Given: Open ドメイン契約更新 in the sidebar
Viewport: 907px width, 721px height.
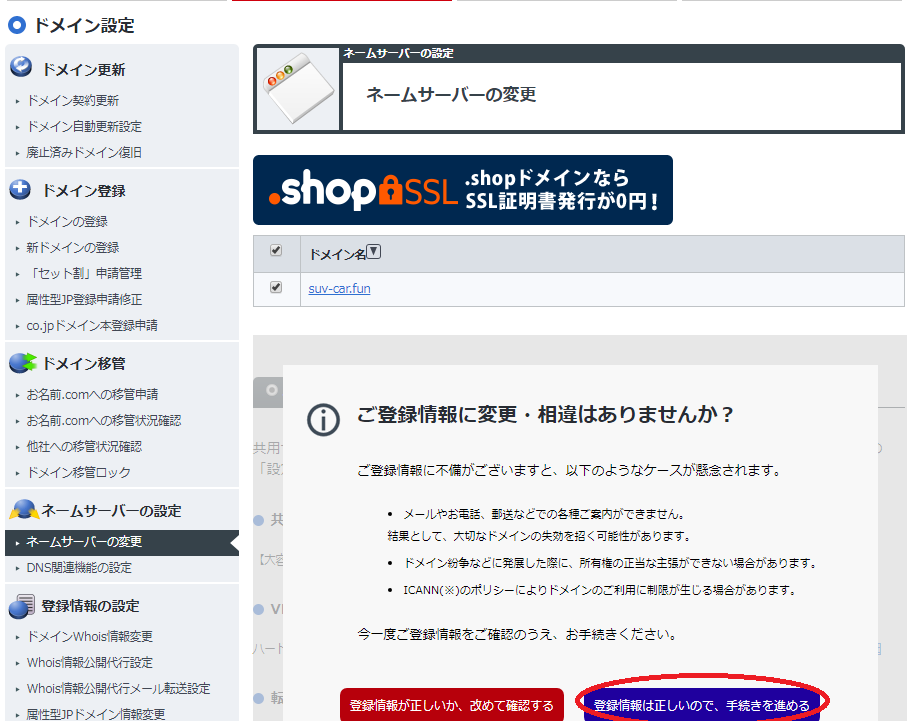Looking at the screenshot, I should click(72, 101).
